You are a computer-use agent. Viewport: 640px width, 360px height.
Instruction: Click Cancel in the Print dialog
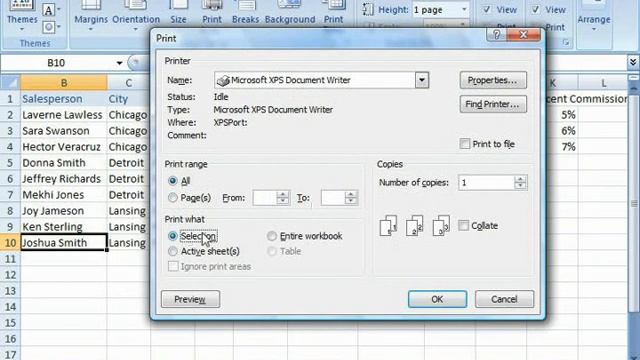coord(504,299)
